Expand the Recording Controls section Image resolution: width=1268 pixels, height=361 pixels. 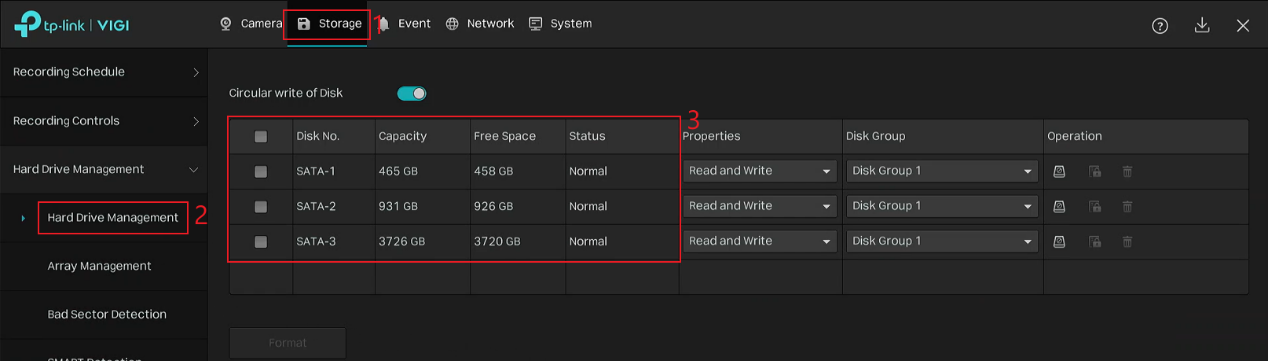104,121
